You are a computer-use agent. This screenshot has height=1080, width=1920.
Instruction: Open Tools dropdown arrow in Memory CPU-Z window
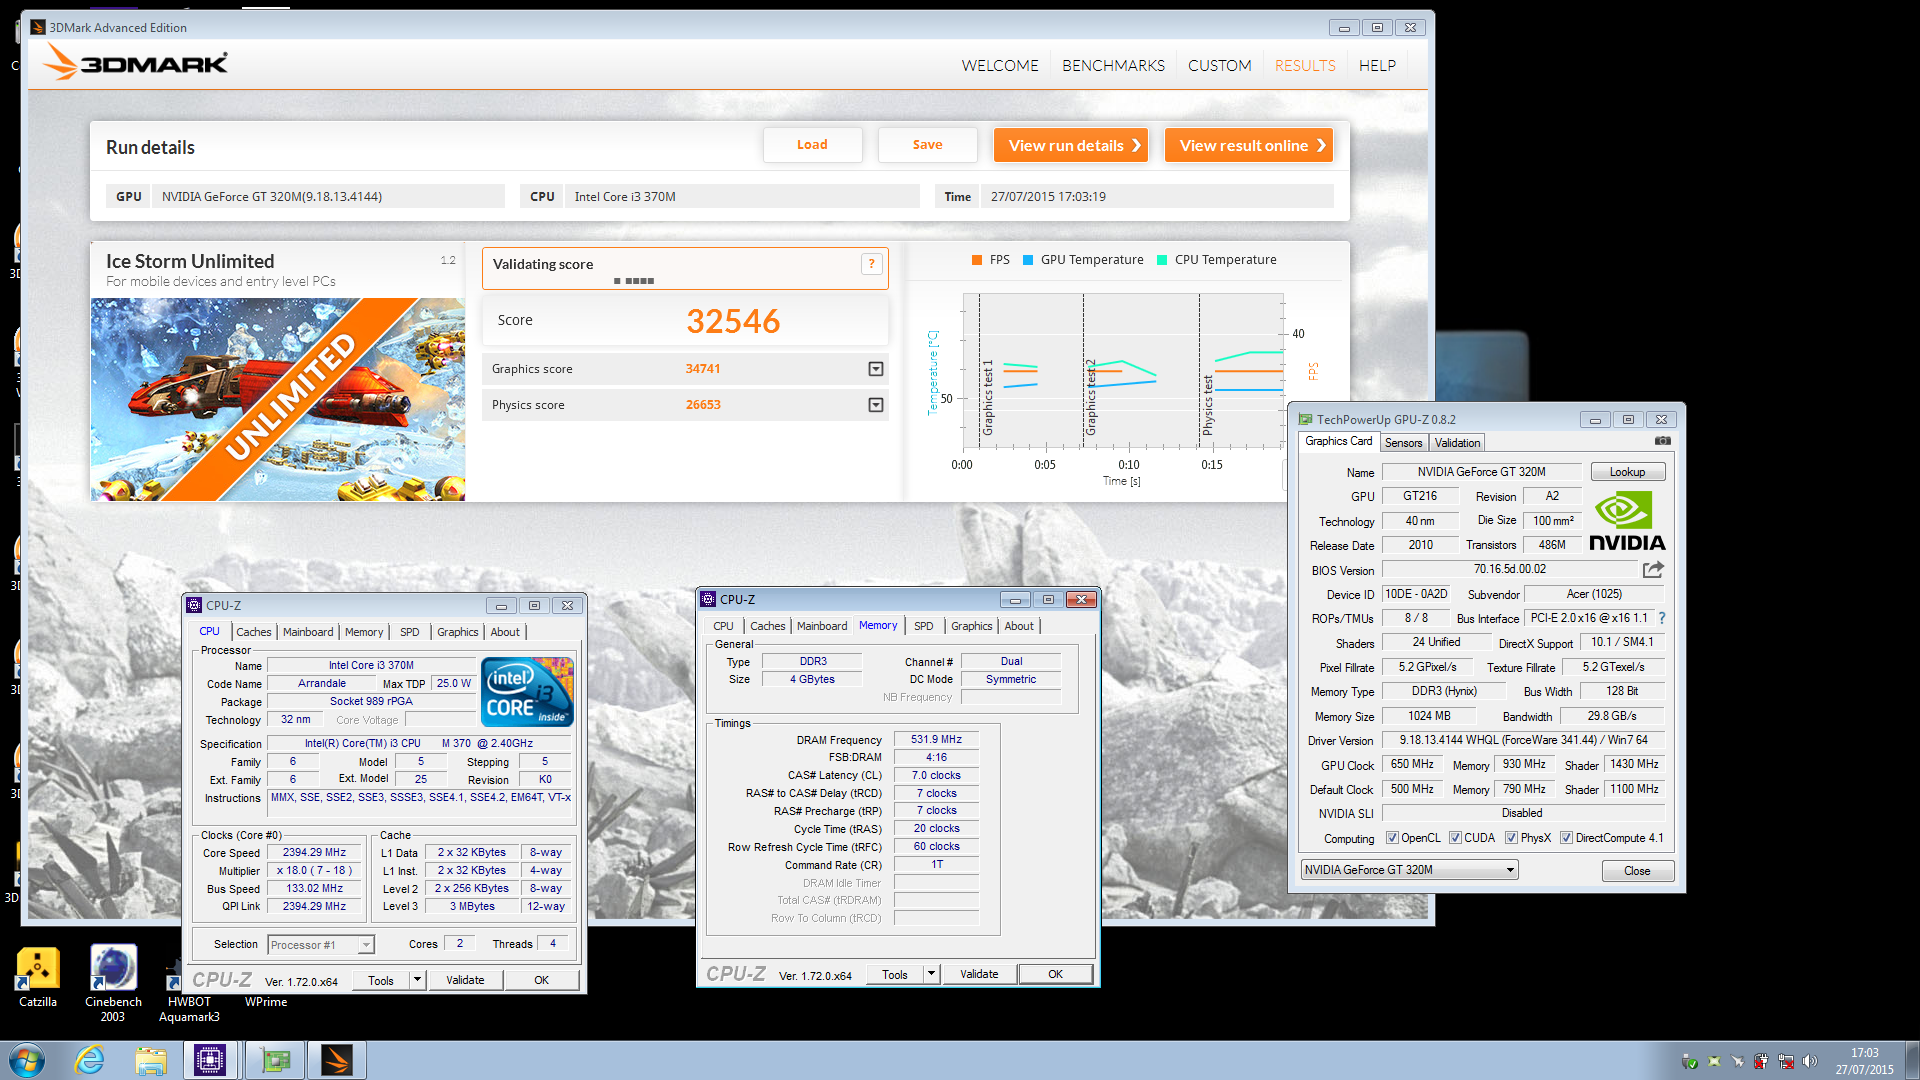(x=931, y=974)
